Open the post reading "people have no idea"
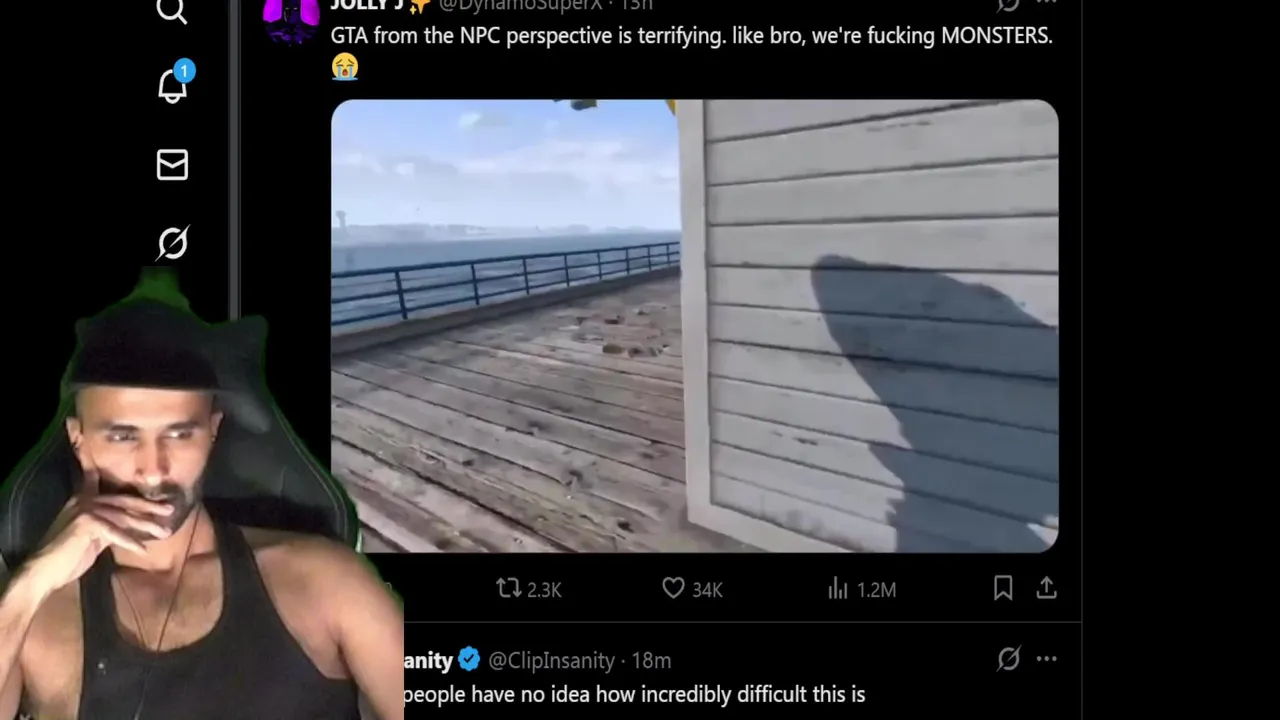The image size is (1280, 720). (x=634, y=694)
